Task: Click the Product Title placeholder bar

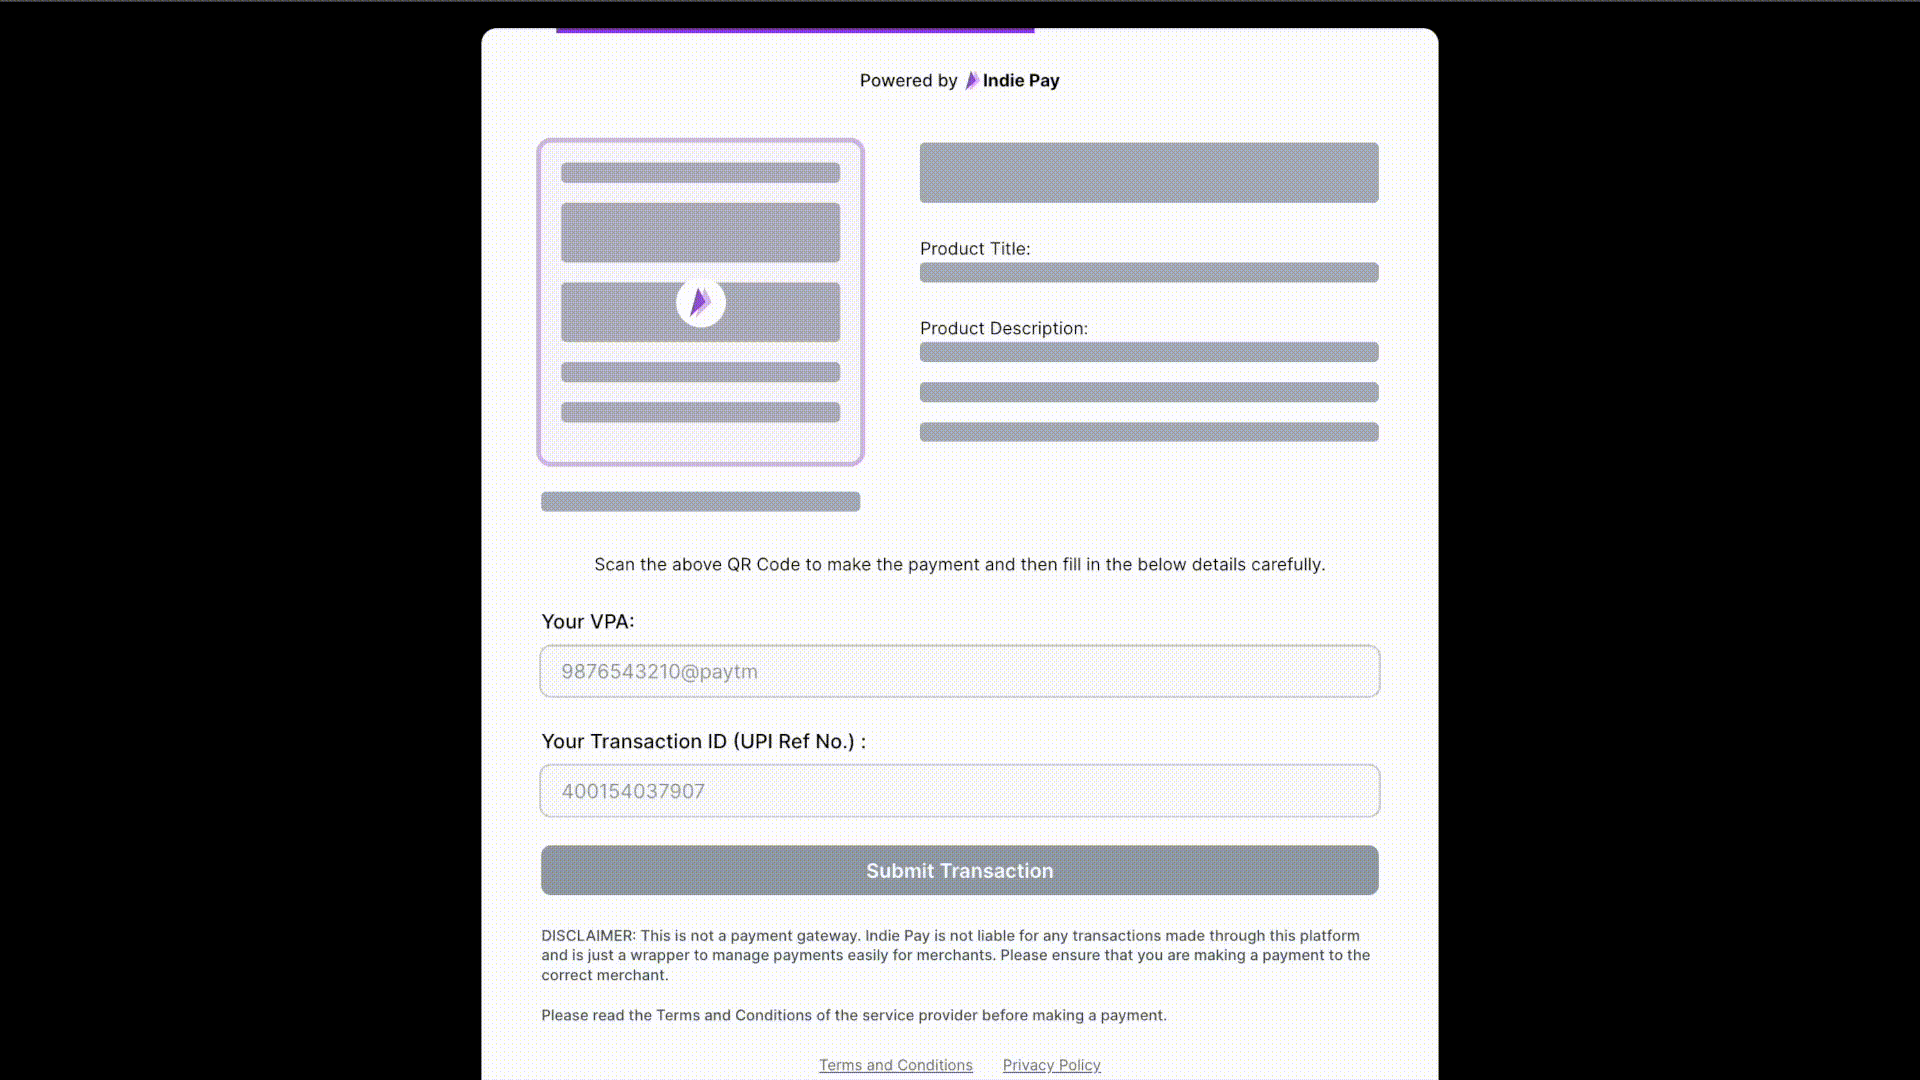Action: coord(1148,272)
